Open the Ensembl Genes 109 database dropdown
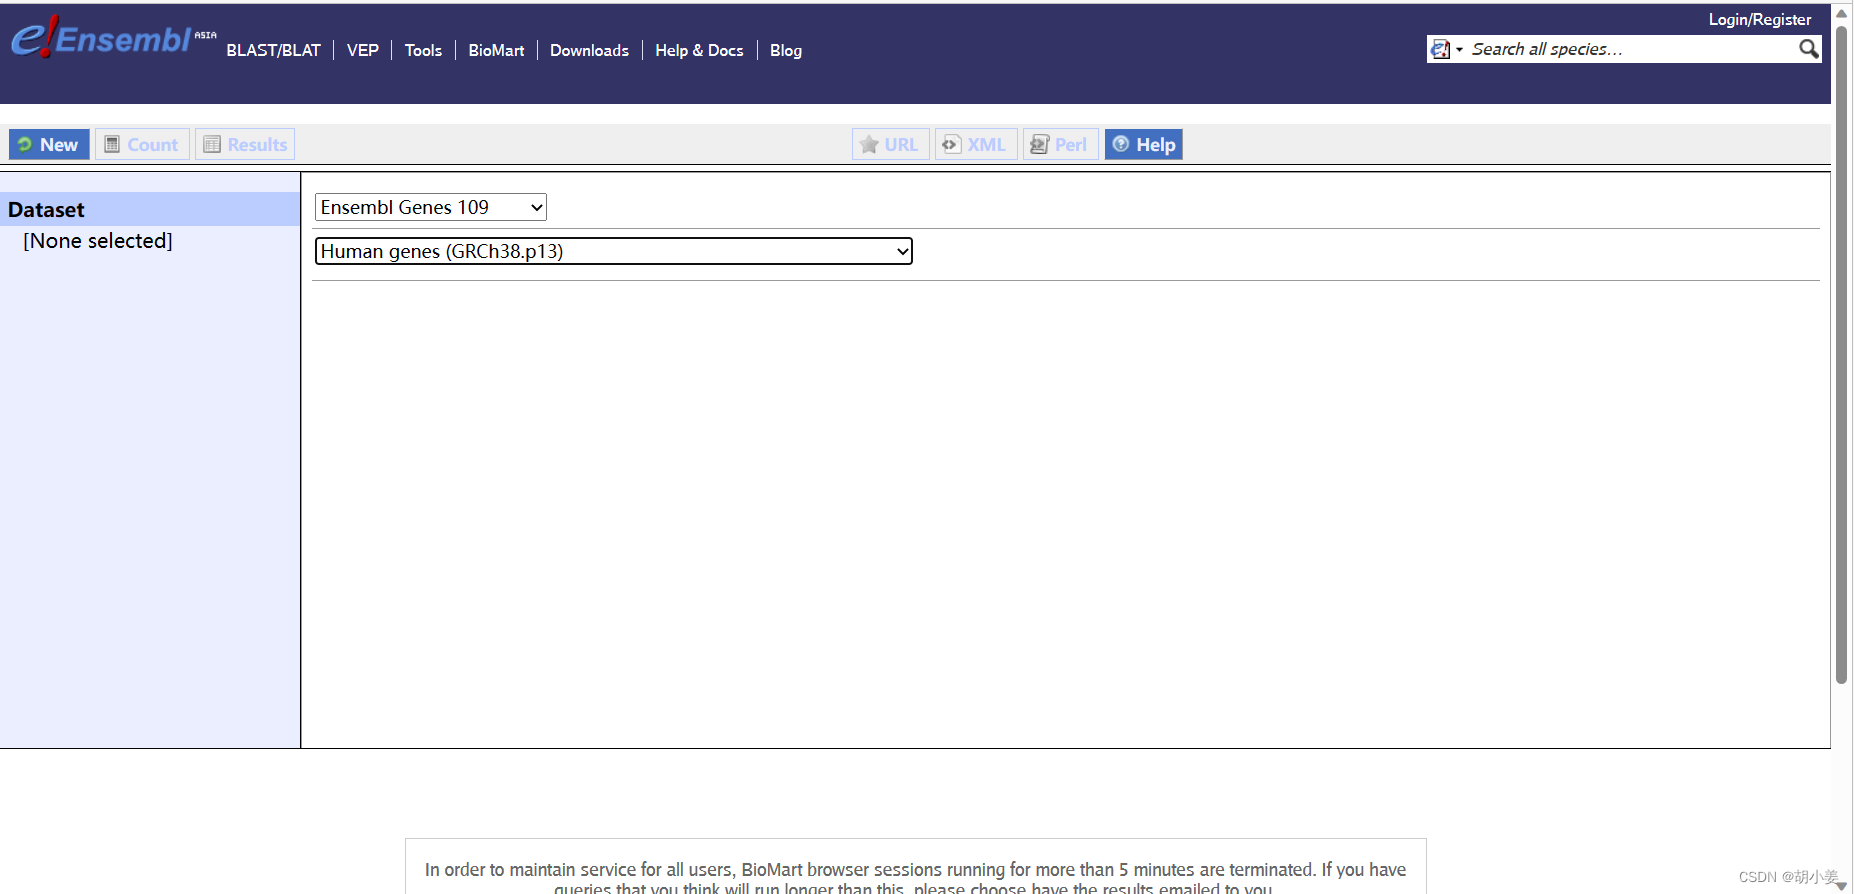Screen dimensions: 1854x894 [431, 207]
